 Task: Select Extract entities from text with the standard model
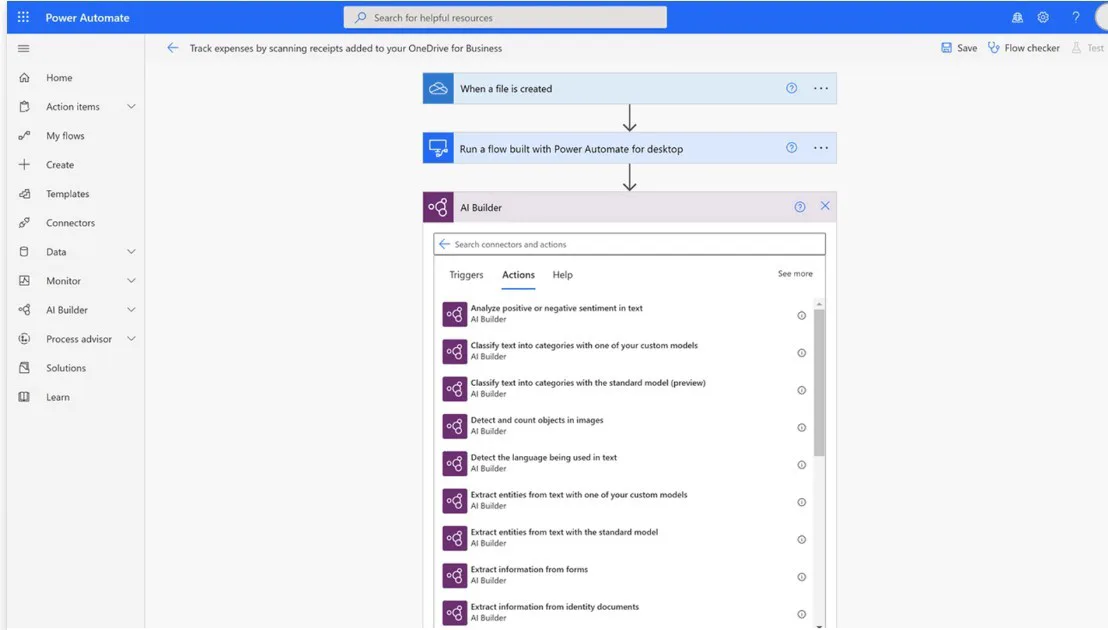625,538
